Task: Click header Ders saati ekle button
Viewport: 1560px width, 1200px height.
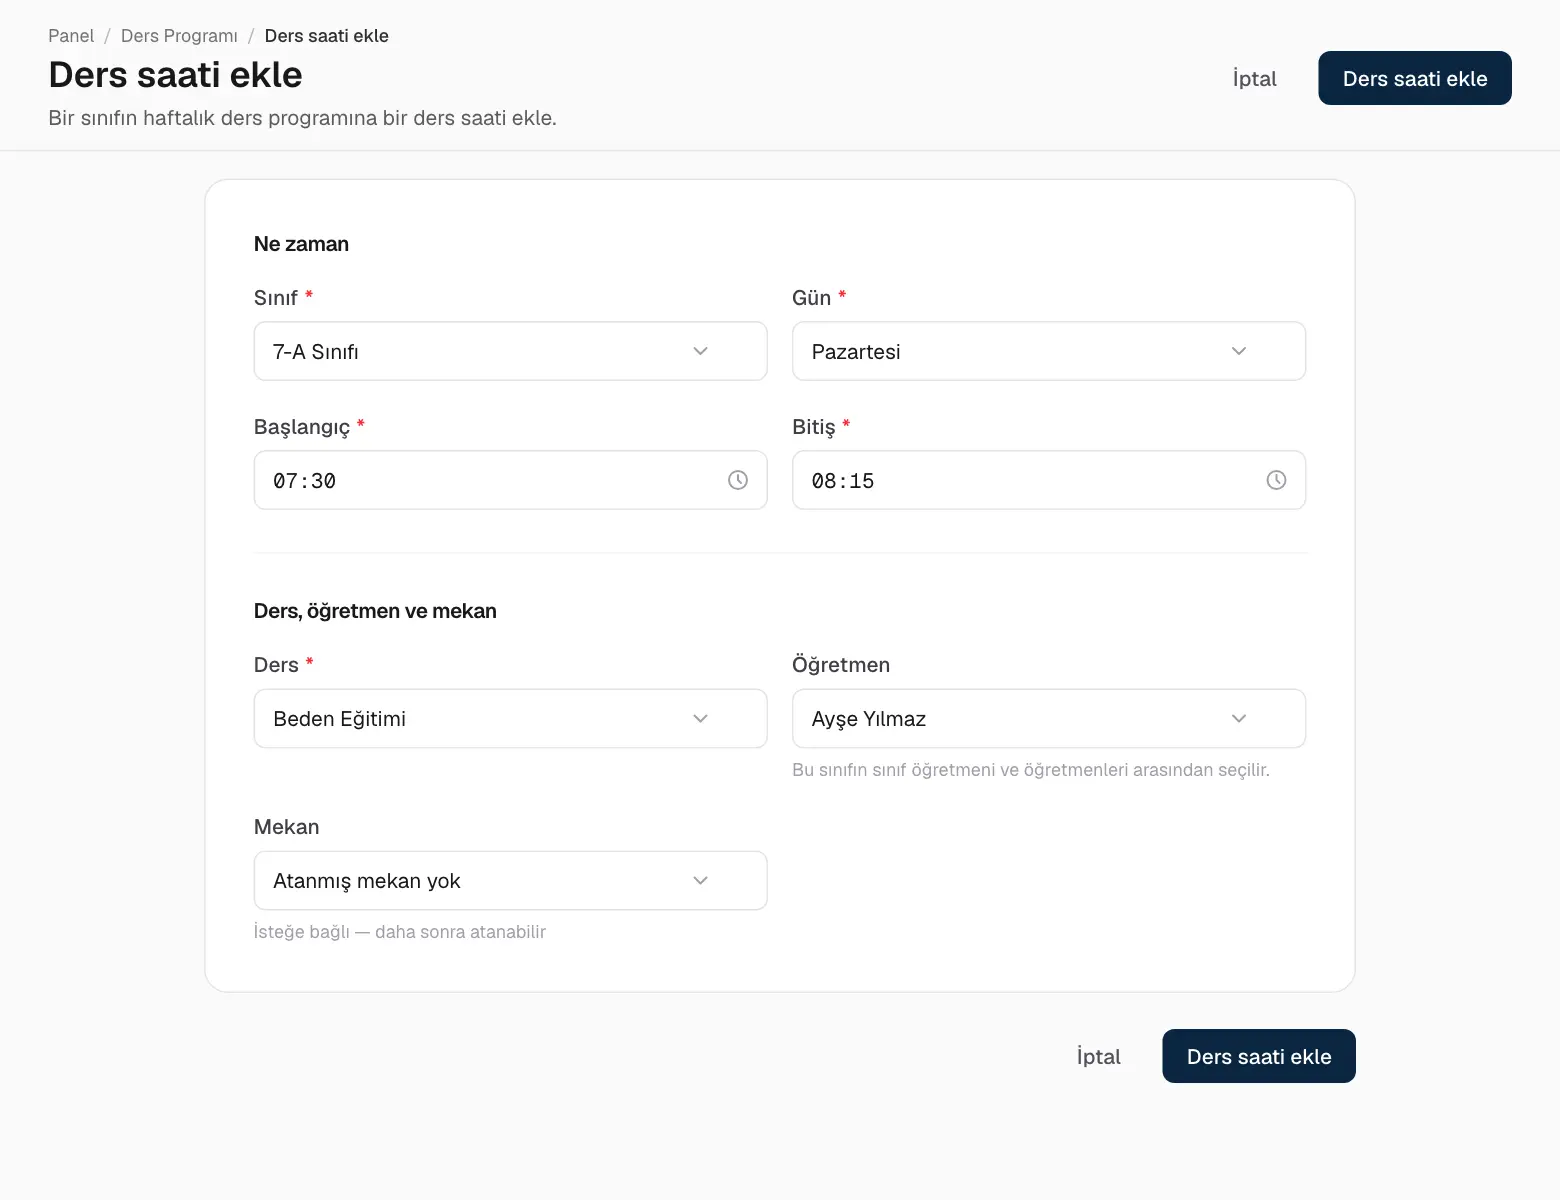Action: coord(1415,78)
